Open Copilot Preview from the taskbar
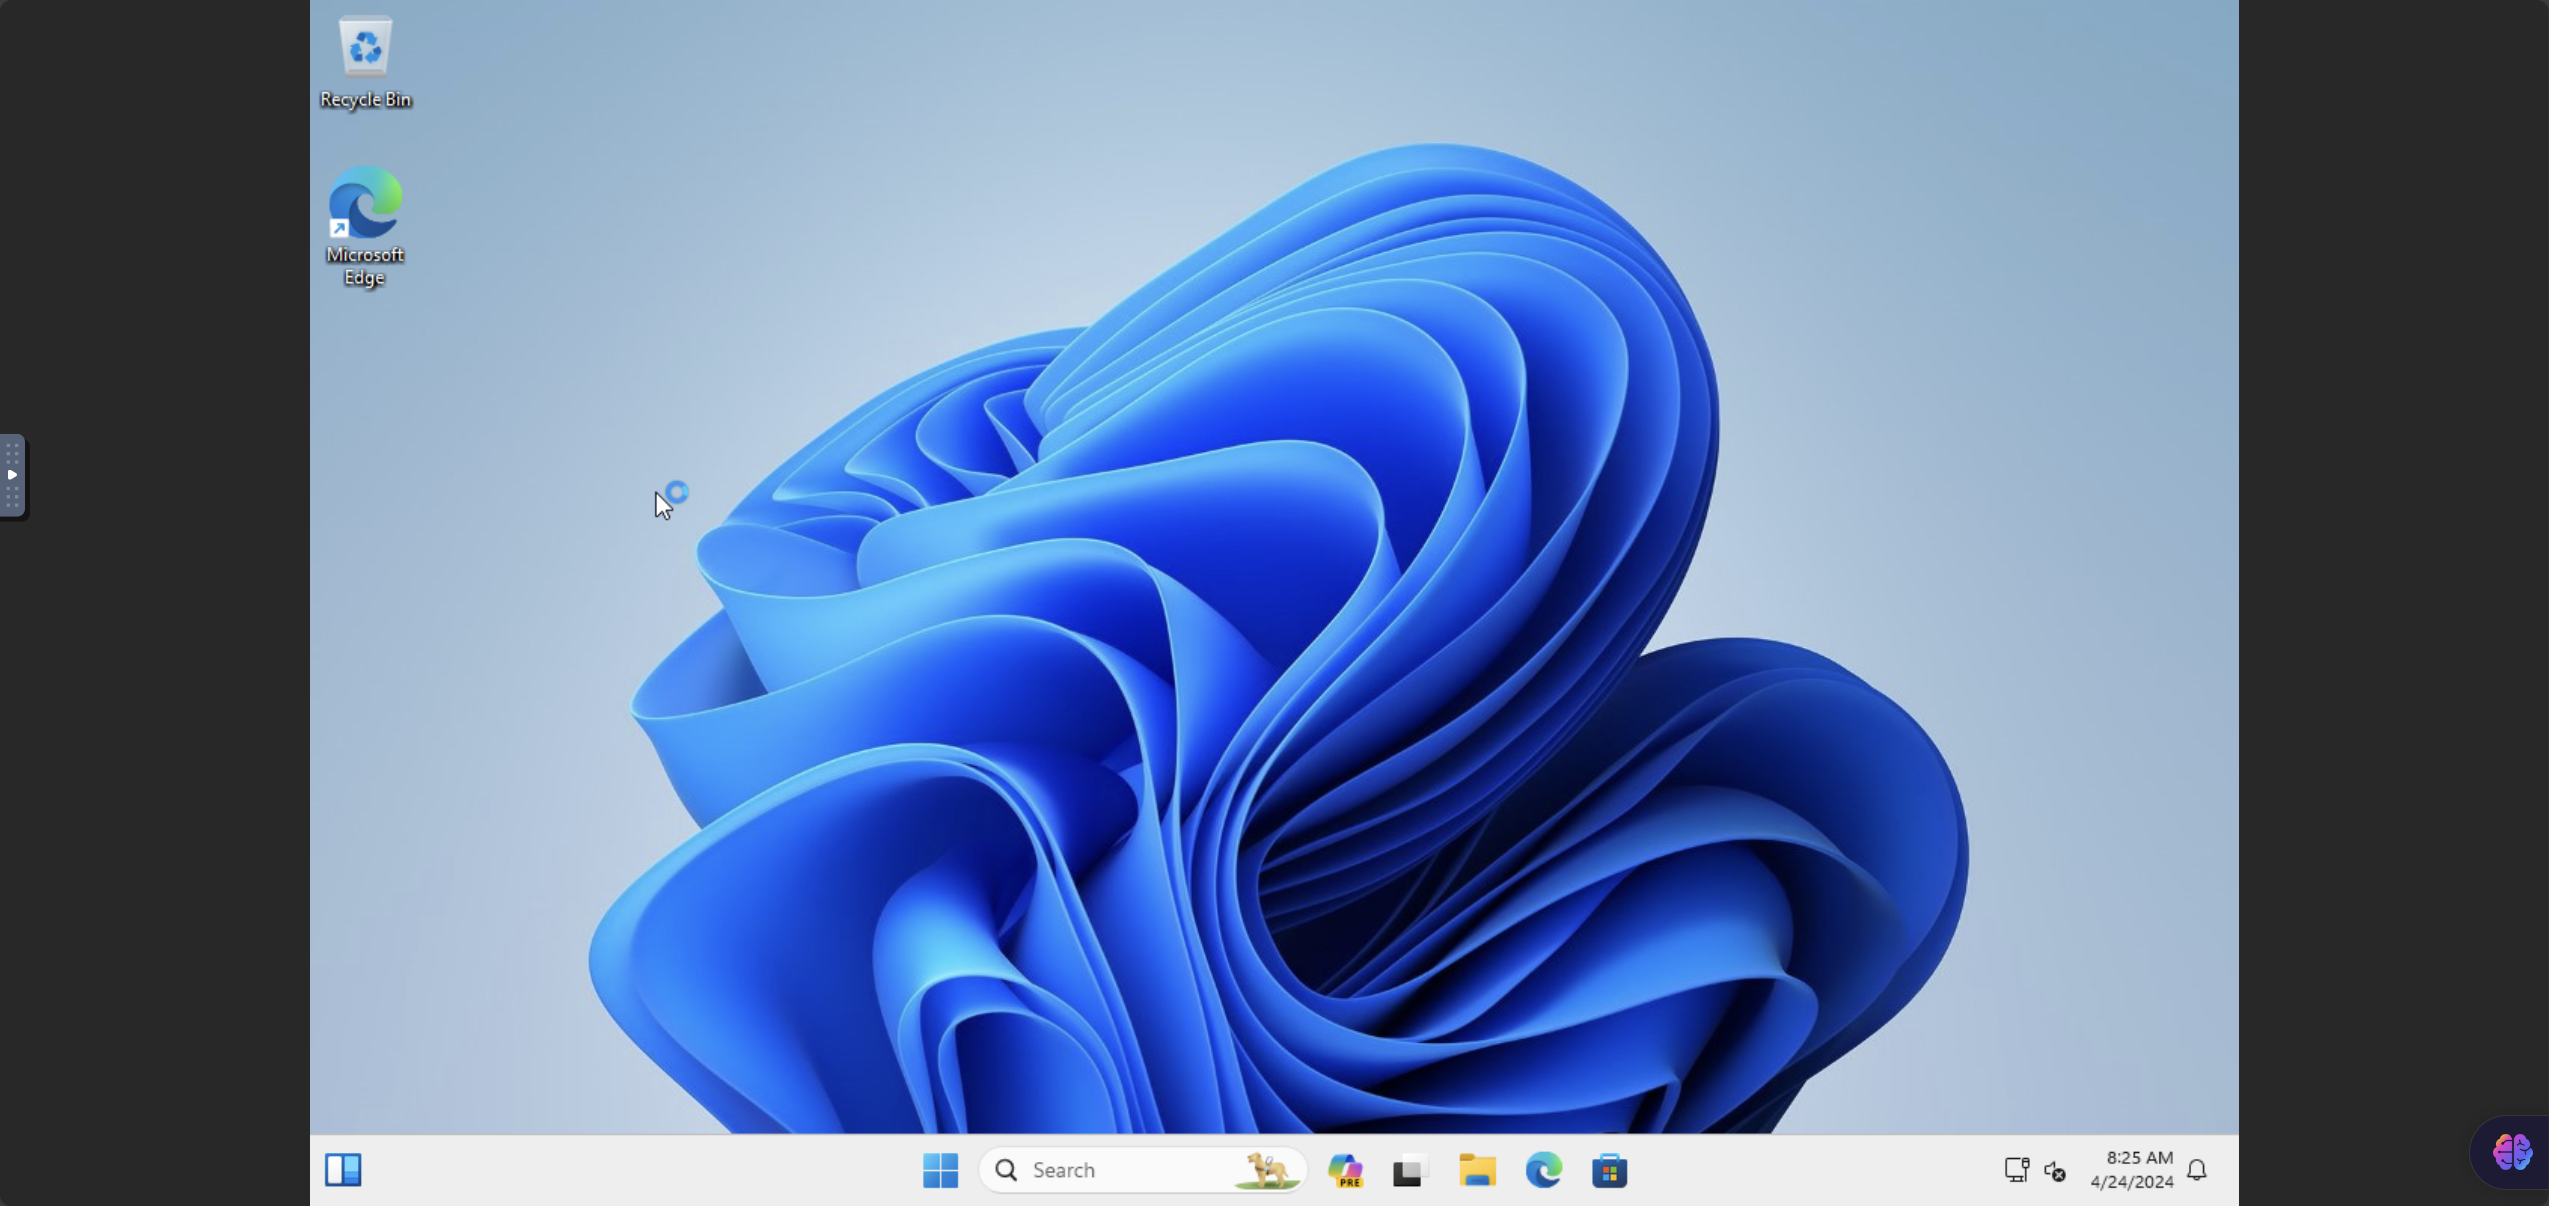2549x1206 pixels. click(x=1344, y=1169)
